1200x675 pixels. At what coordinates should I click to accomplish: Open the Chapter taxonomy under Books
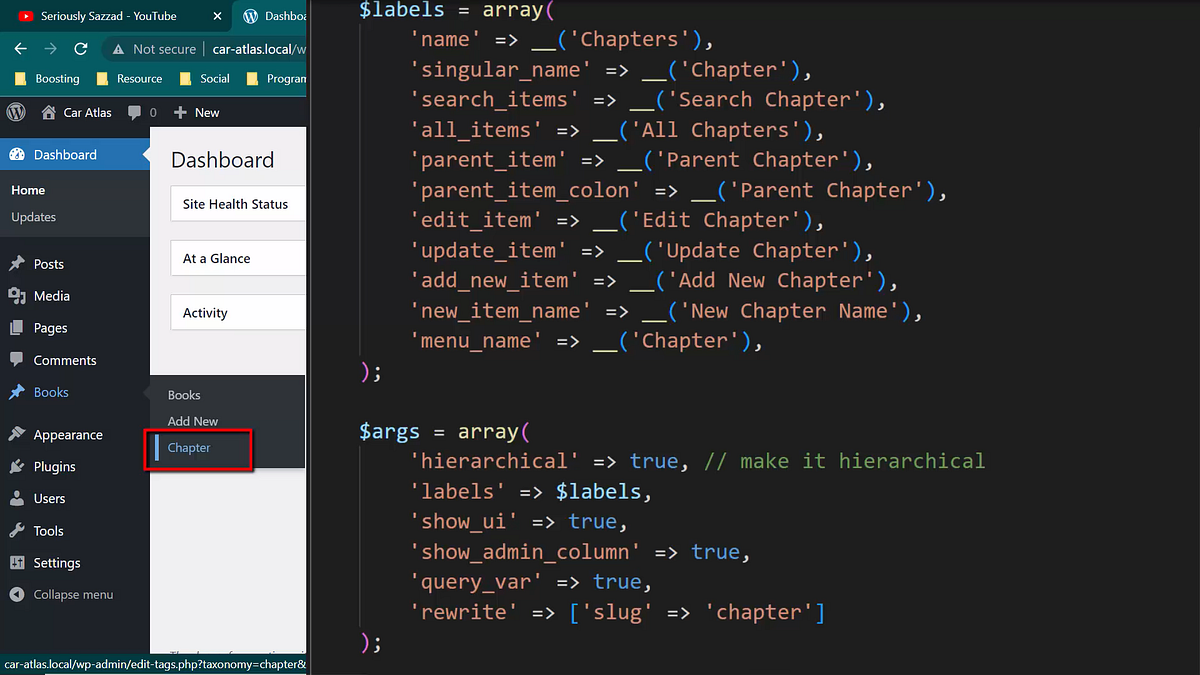(187, 447)
